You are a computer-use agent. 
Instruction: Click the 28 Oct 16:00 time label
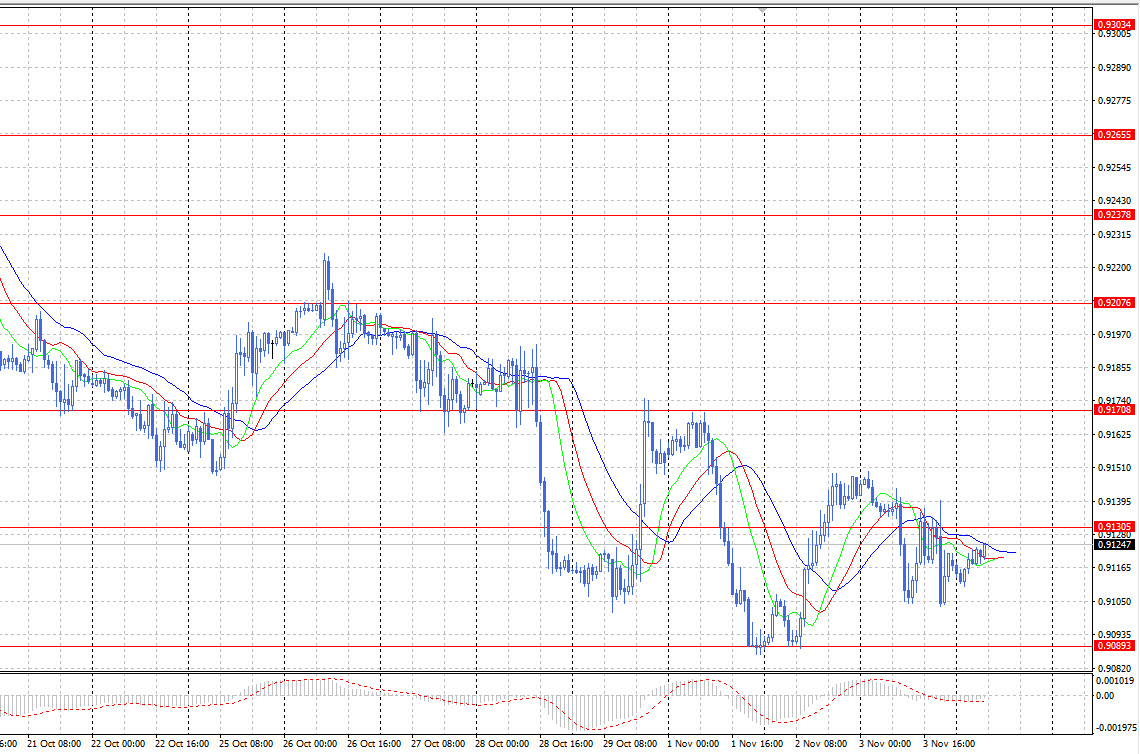(566, 744)
